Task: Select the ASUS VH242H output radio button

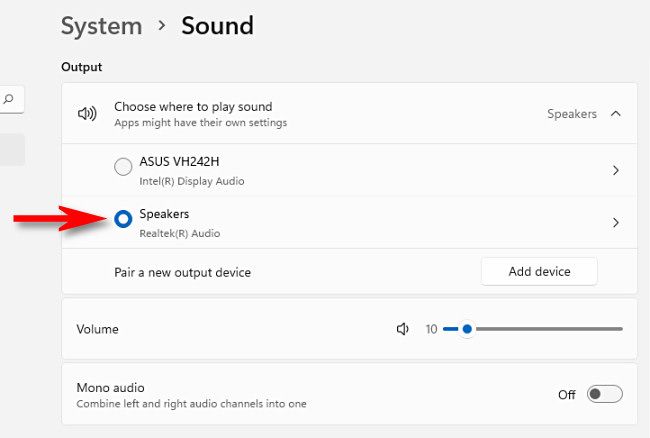Action: [123, 167]
